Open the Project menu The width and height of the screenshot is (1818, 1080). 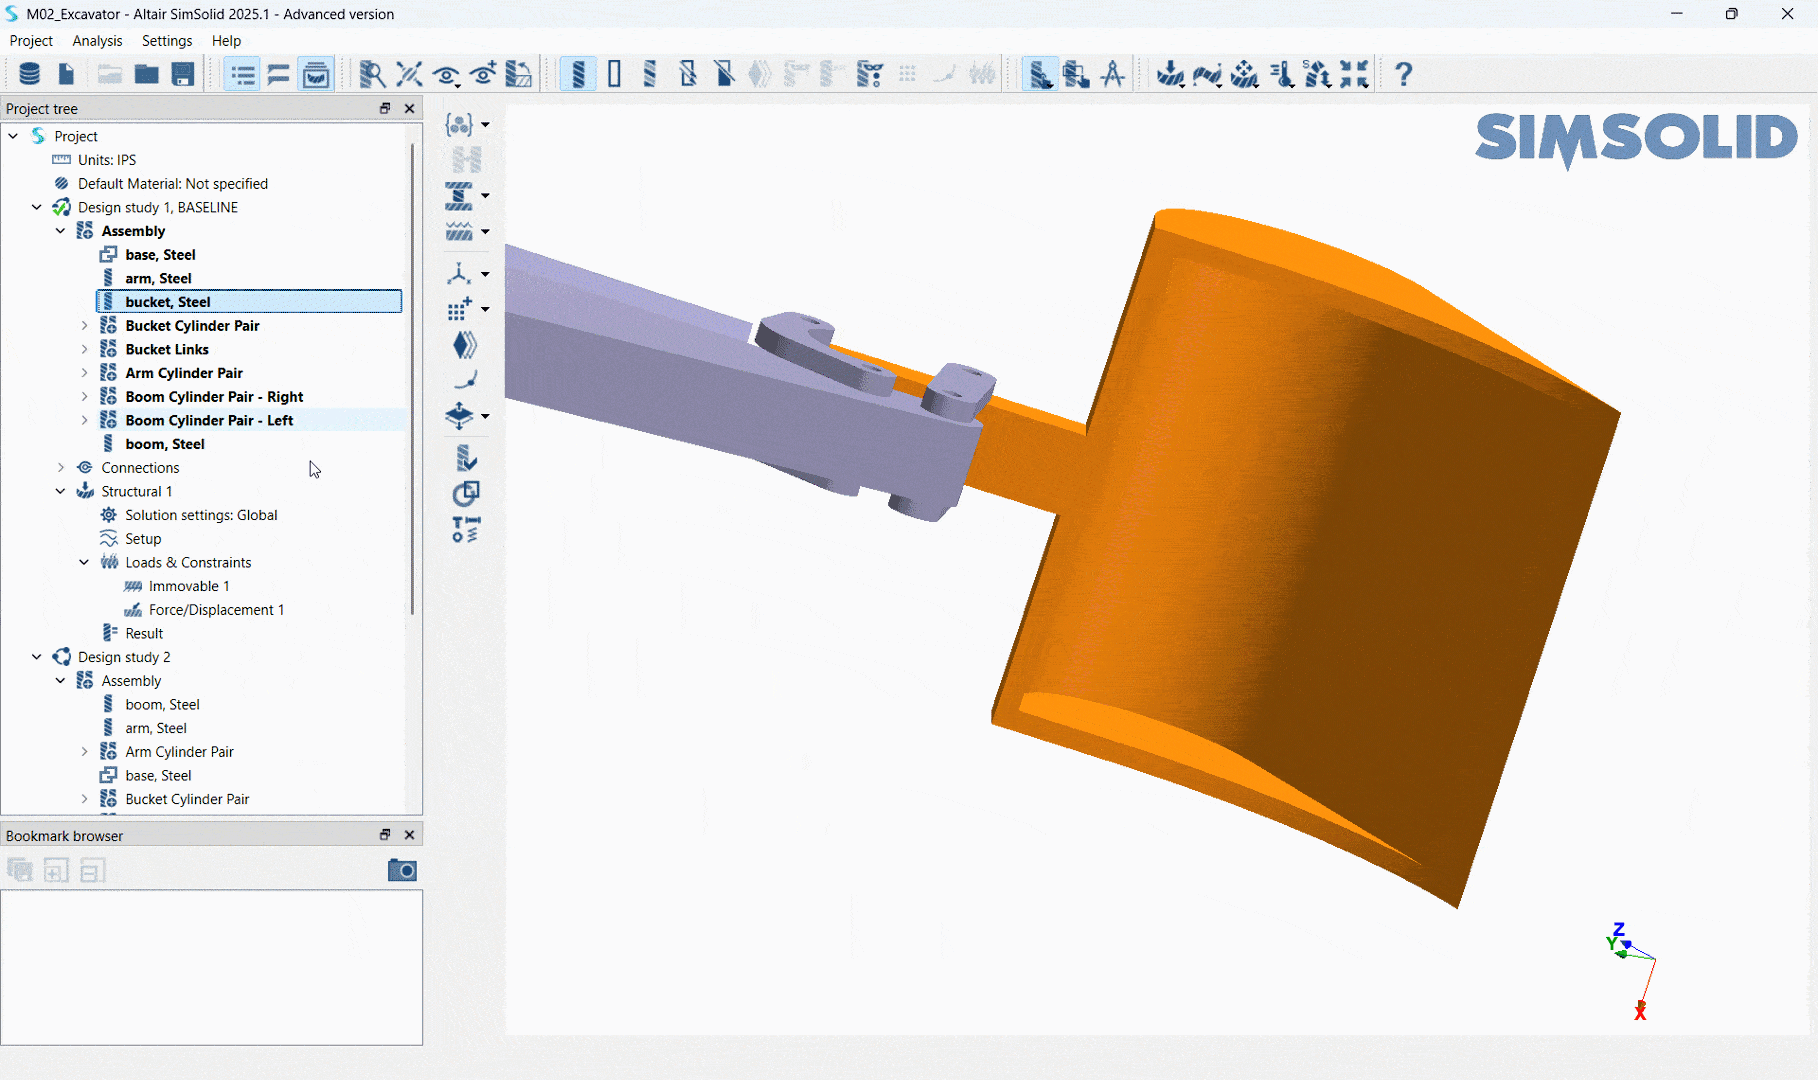pyautogui.click(x=31, y=41)
